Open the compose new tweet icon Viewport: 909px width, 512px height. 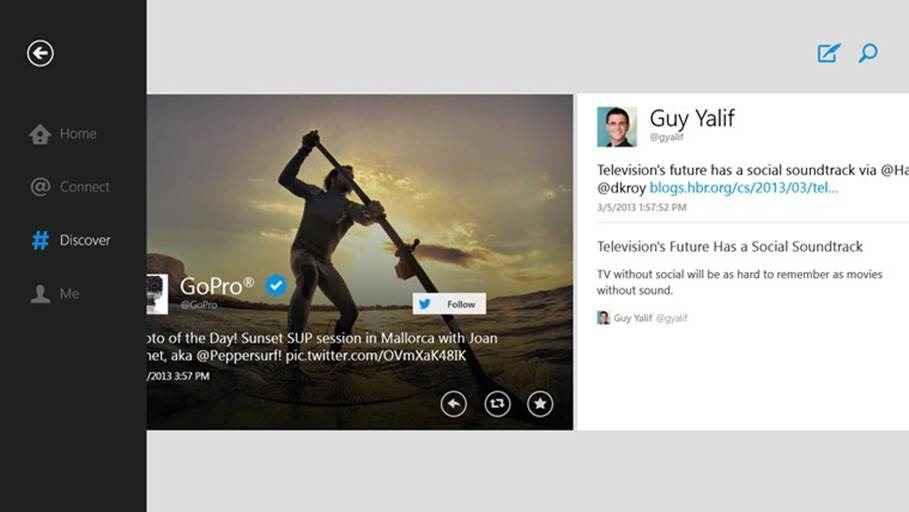pos(828,53)
